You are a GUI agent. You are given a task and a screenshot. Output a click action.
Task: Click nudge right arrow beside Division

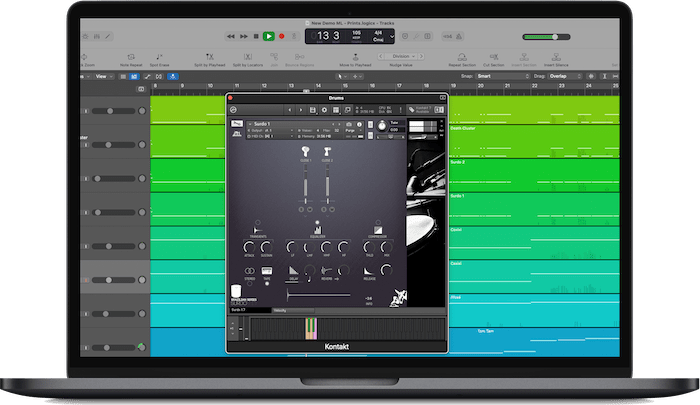coord(421,56)
